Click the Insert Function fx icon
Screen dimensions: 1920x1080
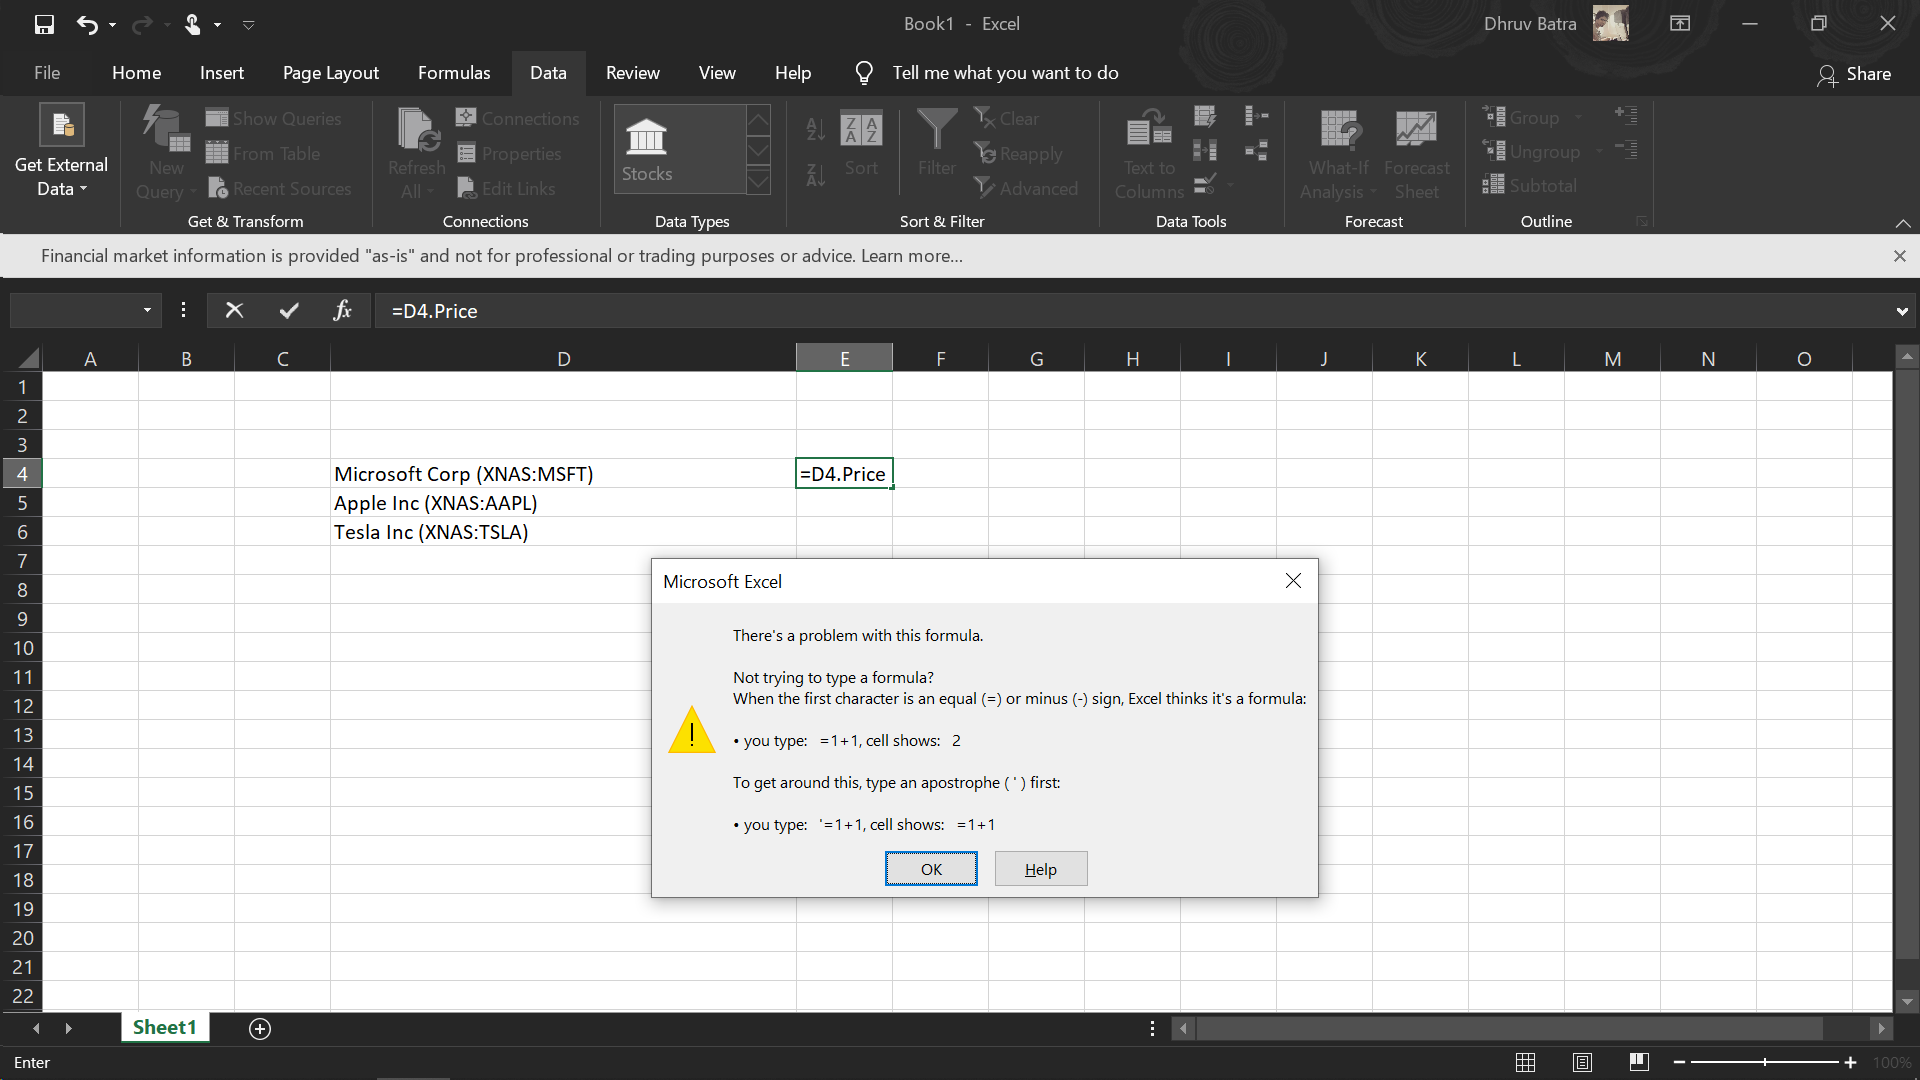[x=342, y=311]
